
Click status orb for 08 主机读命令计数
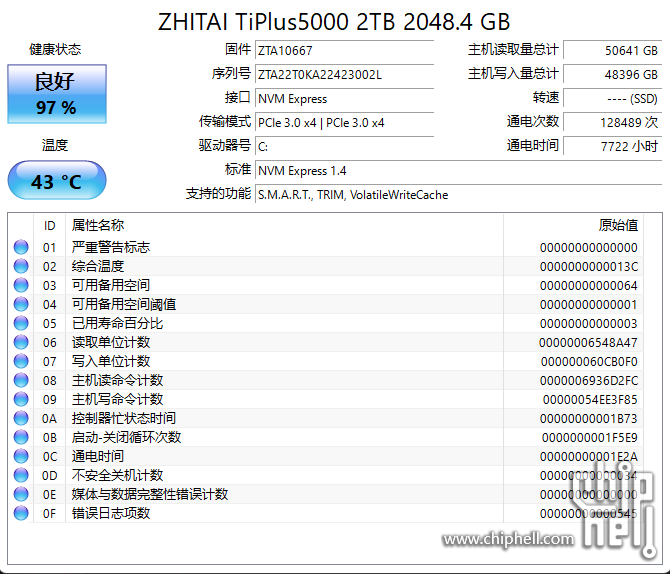point(21,380)
